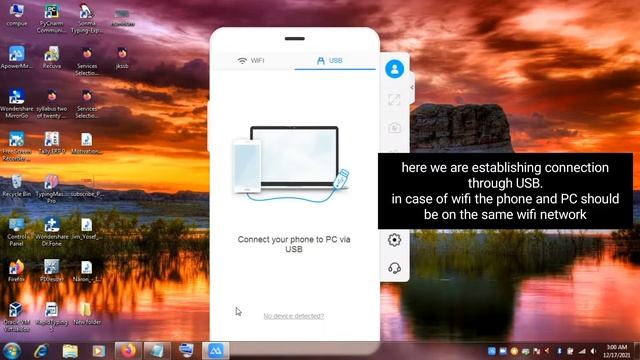Open the volume speaker tray icon
The width and height of the screenshot is (640, 360).
click(593, 351)
